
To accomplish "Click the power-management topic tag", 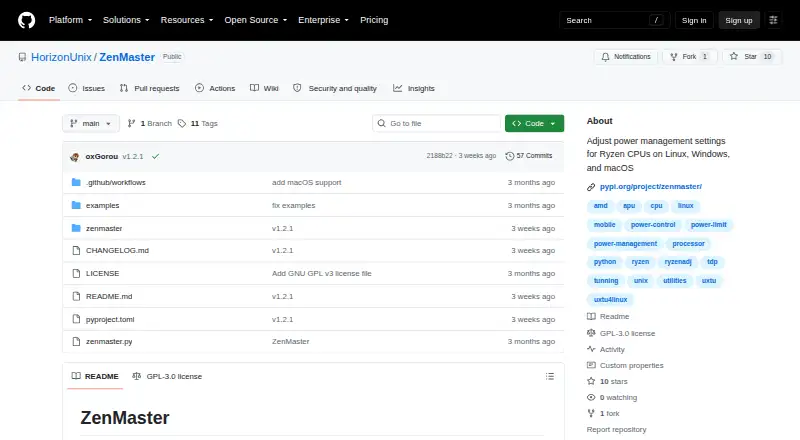I will (x=626, y=244).
